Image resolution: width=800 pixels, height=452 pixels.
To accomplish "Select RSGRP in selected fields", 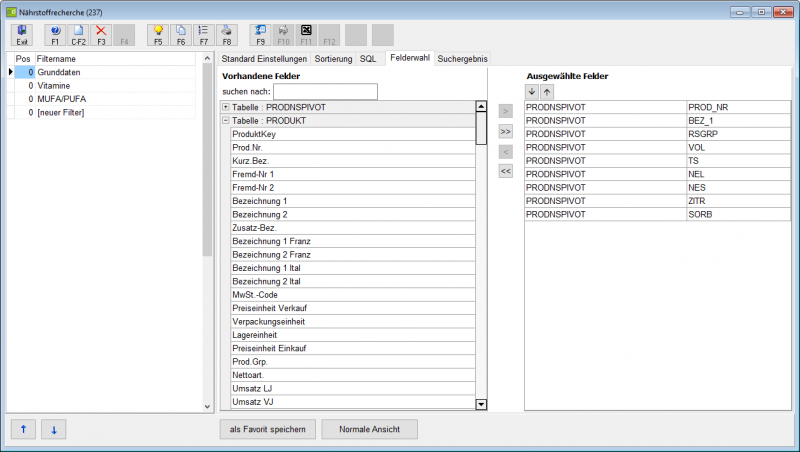I will (x=738, y=134).
